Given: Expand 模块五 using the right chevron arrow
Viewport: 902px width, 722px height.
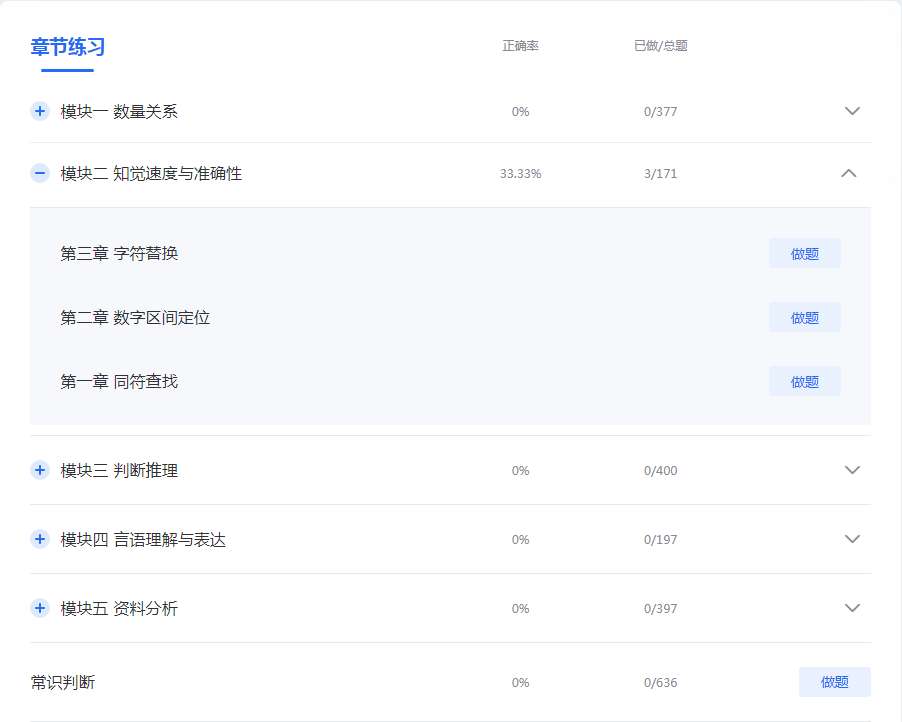Looking at the screenshot, I should 852,608.
